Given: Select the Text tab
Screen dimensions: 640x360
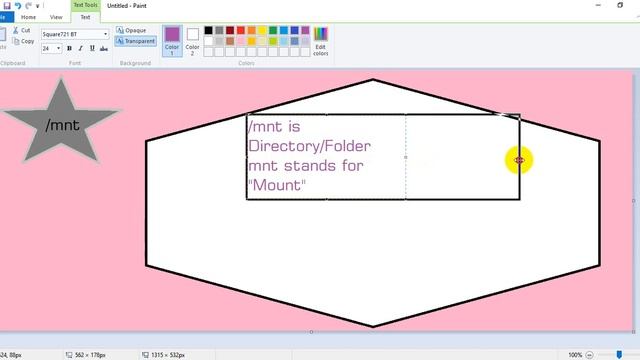Looking at the screenshot, I should click(85, 17).
